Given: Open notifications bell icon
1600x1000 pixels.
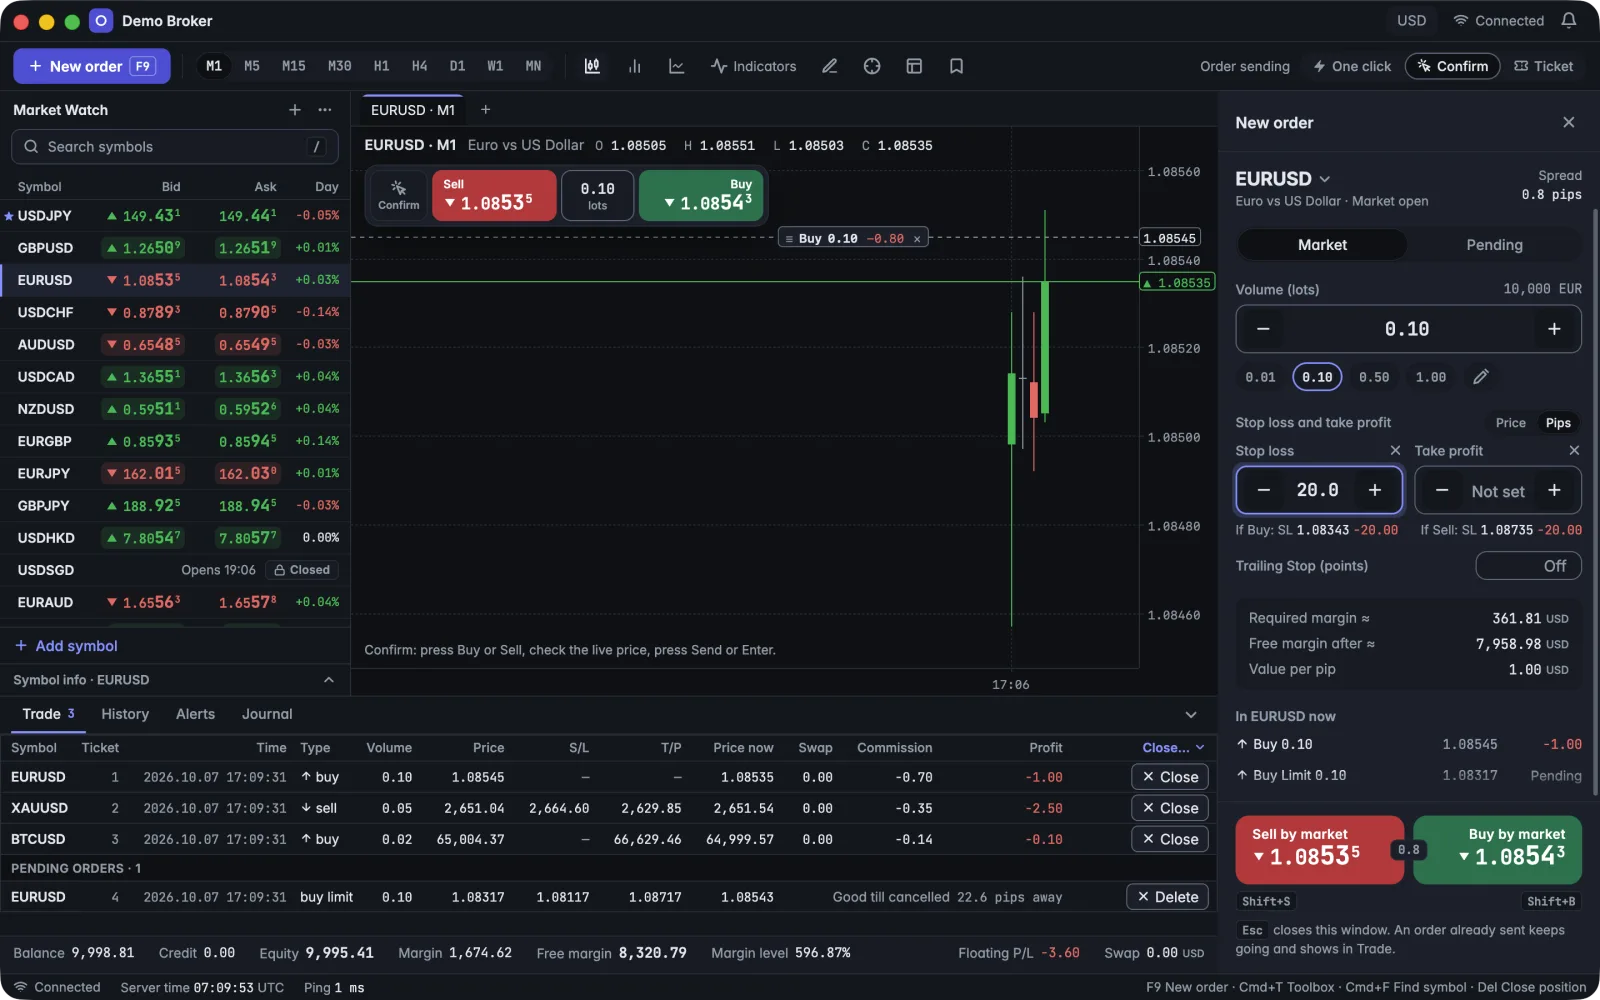Looking at the screenshot, I should [x=1569, y=20].
